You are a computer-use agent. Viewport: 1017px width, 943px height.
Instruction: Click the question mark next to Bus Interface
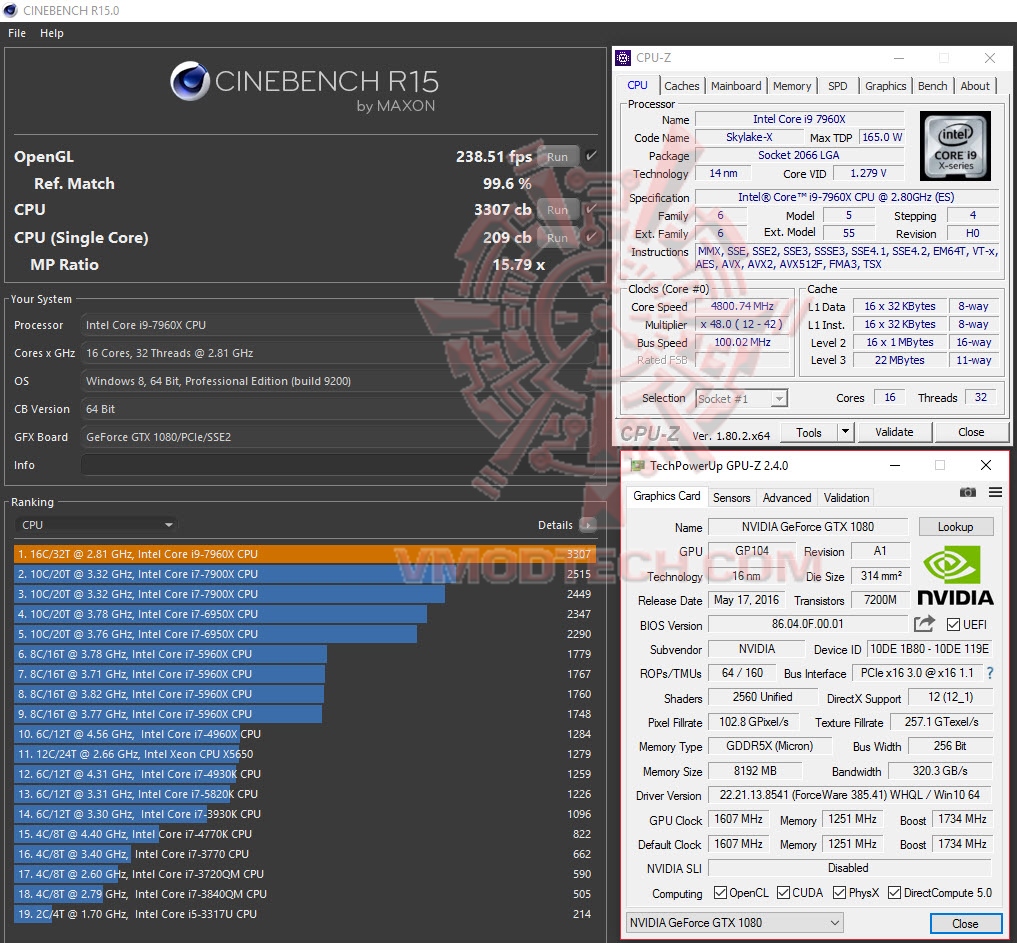pos(989,673)
